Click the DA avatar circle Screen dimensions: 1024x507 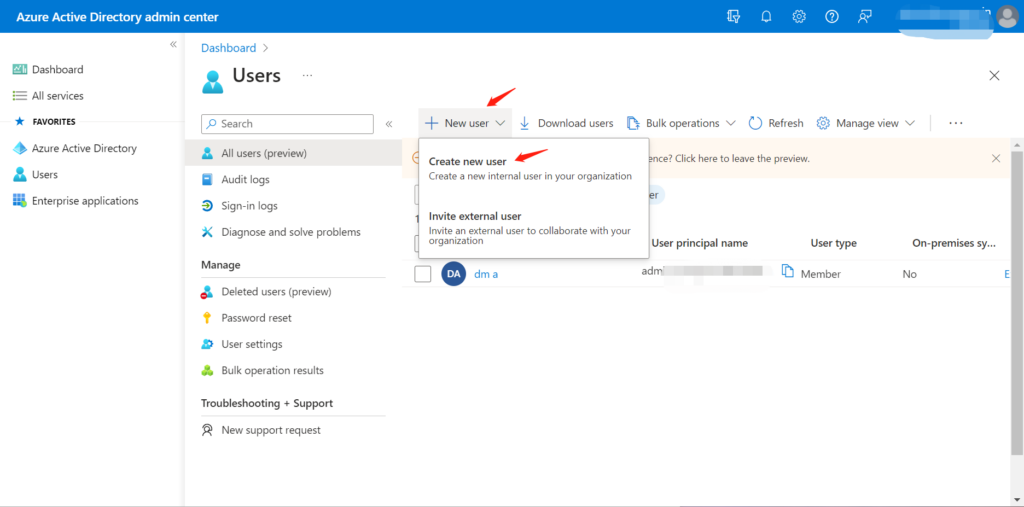(453, 274)
